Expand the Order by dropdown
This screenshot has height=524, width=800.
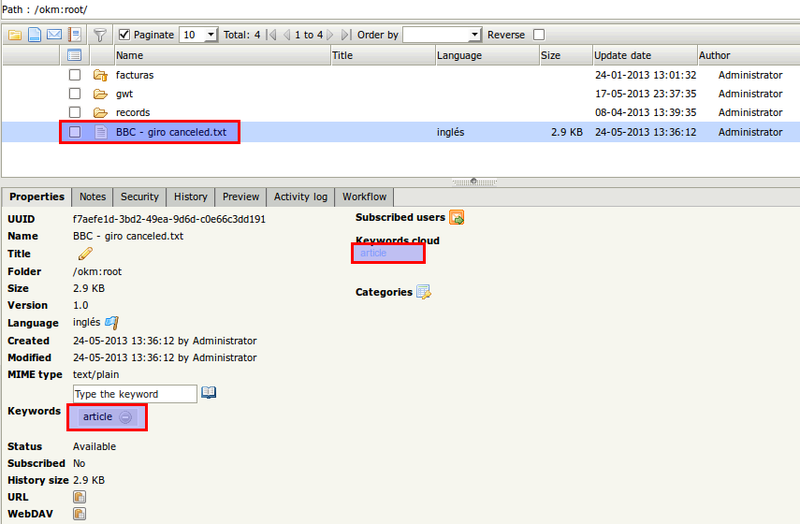click(x=442, y=35)
